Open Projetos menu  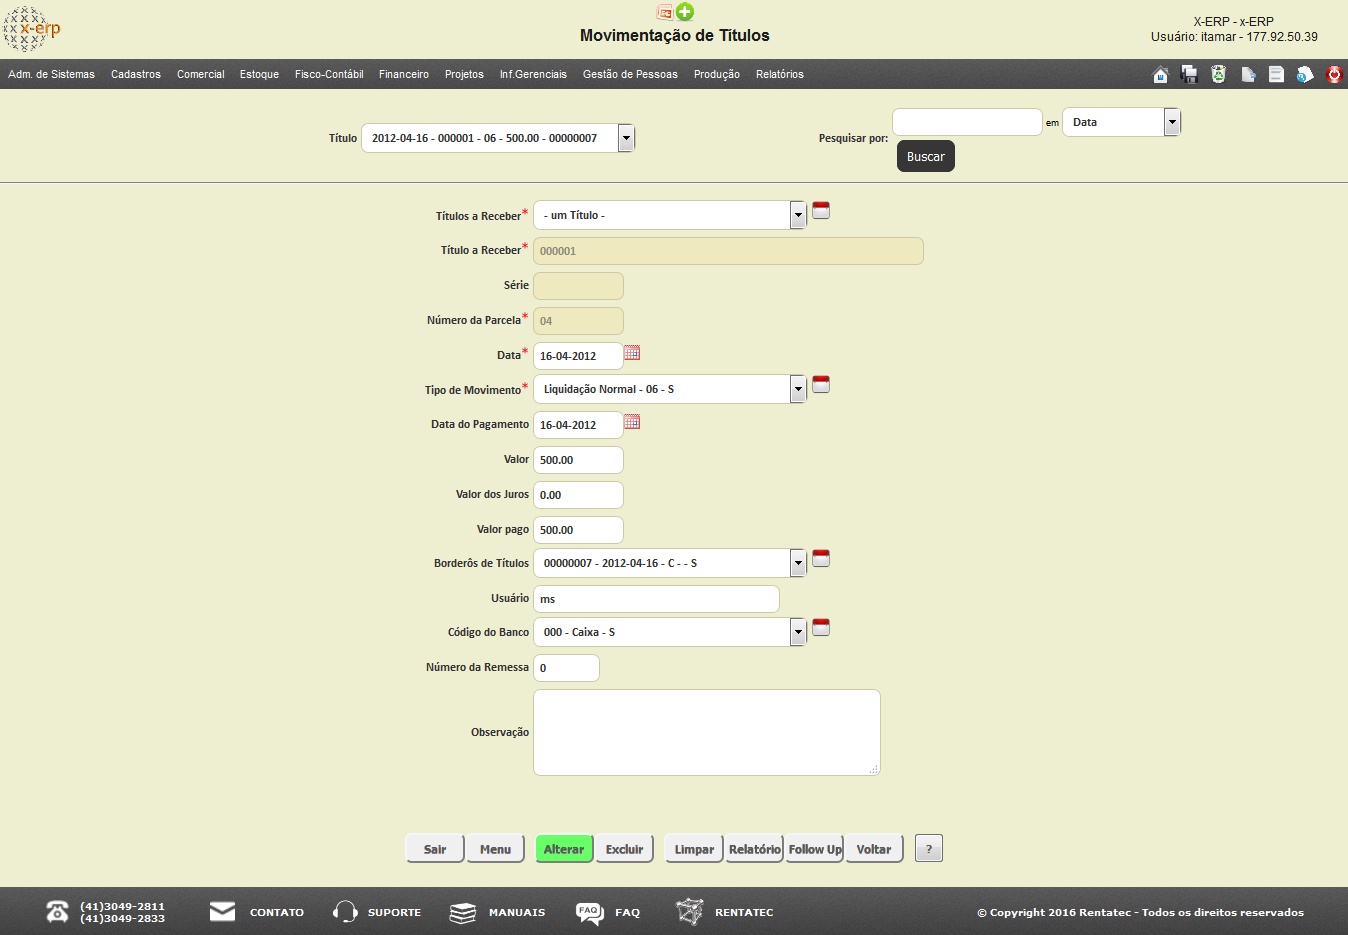pyautogui.click(x=464, y=74)
